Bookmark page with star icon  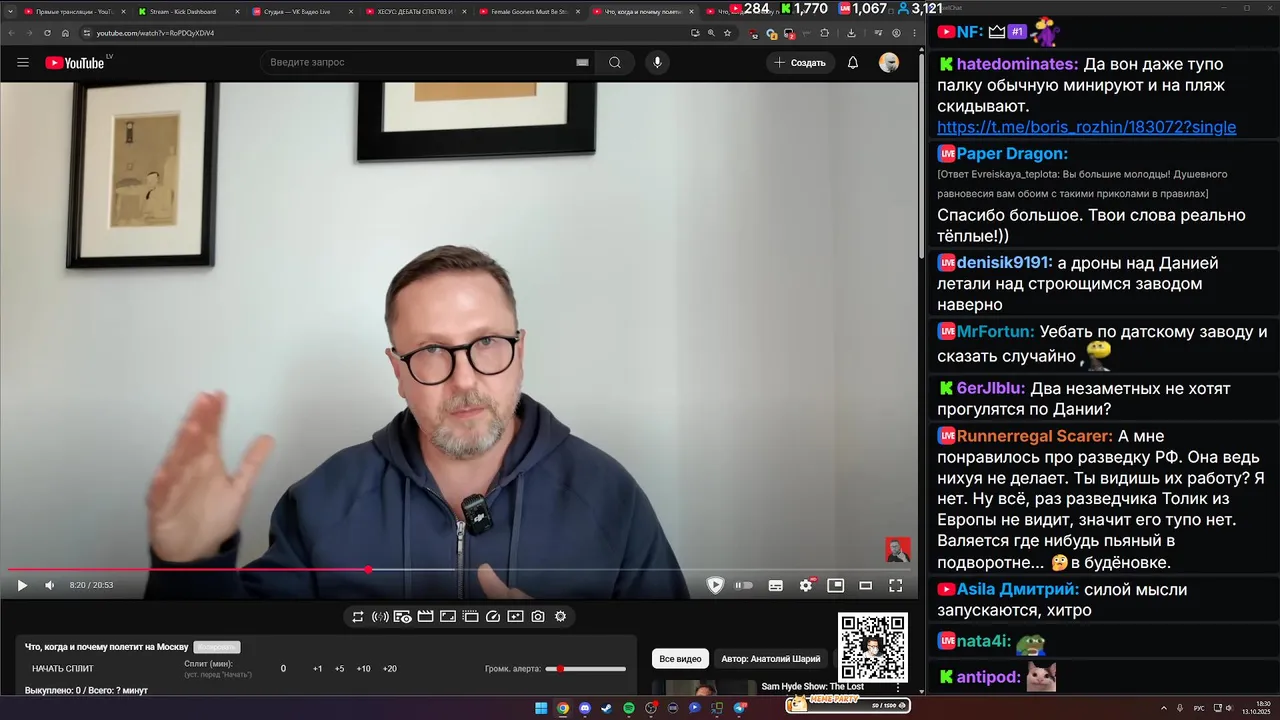[727, 33]
